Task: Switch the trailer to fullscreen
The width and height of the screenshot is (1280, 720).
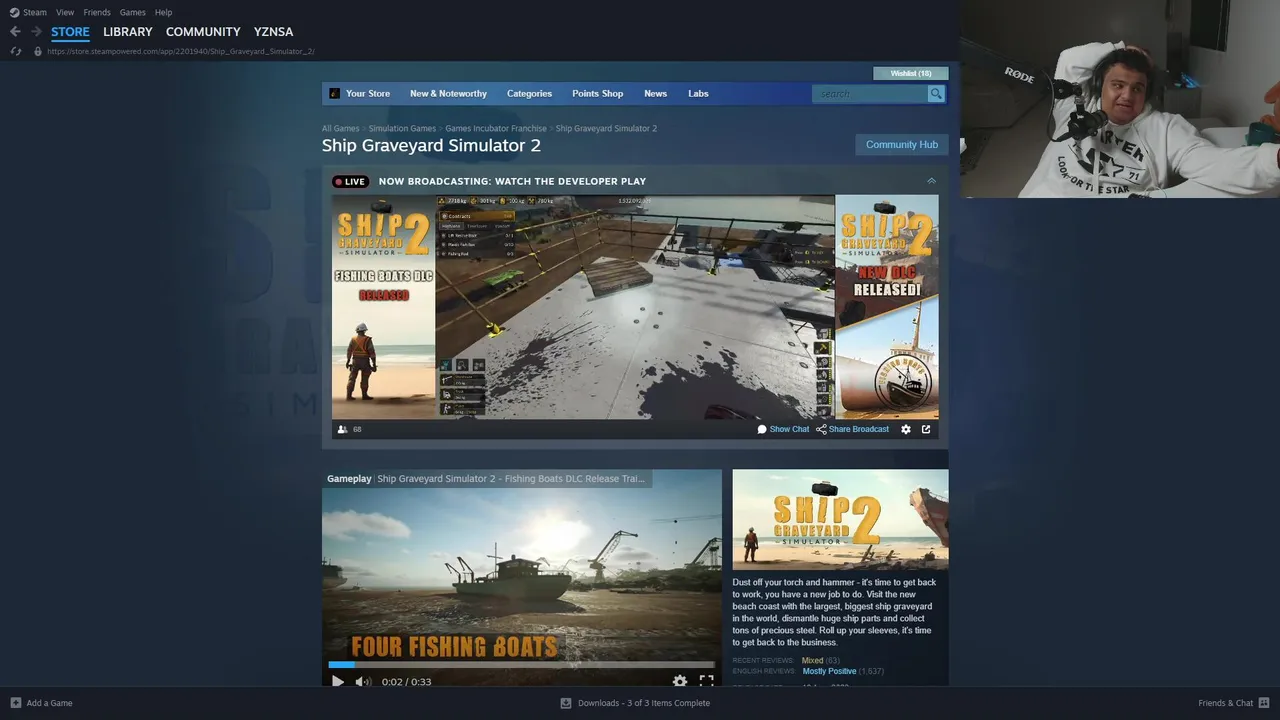Action: coord(706,681)
